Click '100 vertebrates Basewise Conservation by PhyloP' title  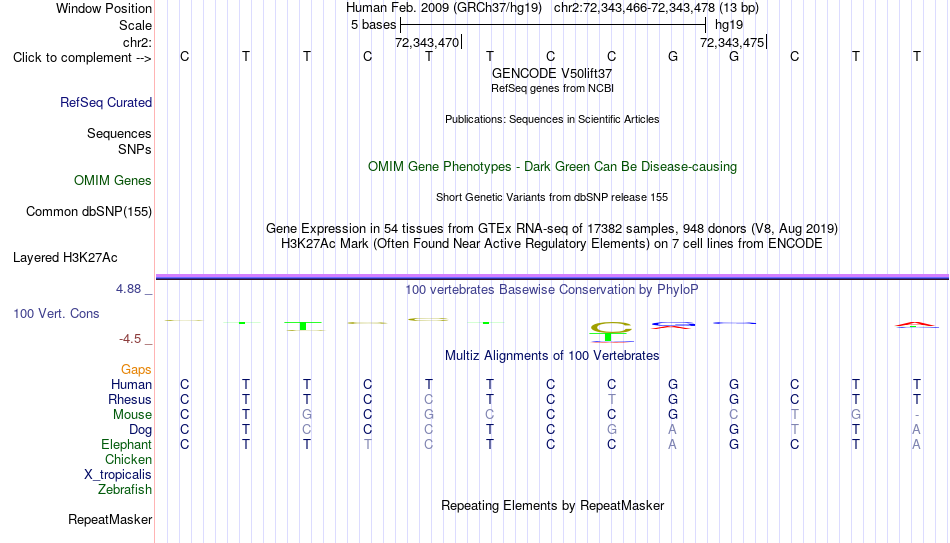tap(552, 290)
